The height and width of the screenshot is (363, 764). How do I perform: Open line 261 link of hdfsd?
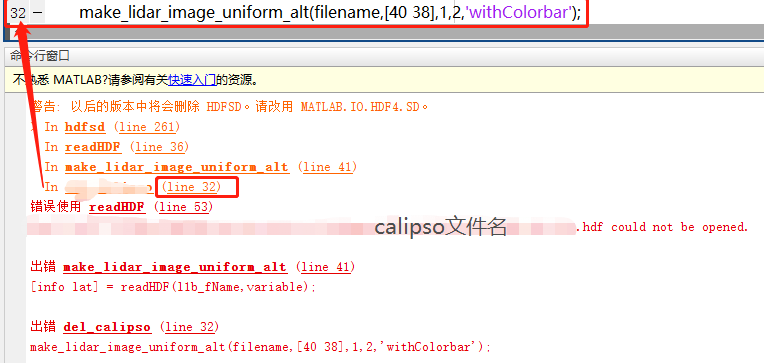[147, 127]
